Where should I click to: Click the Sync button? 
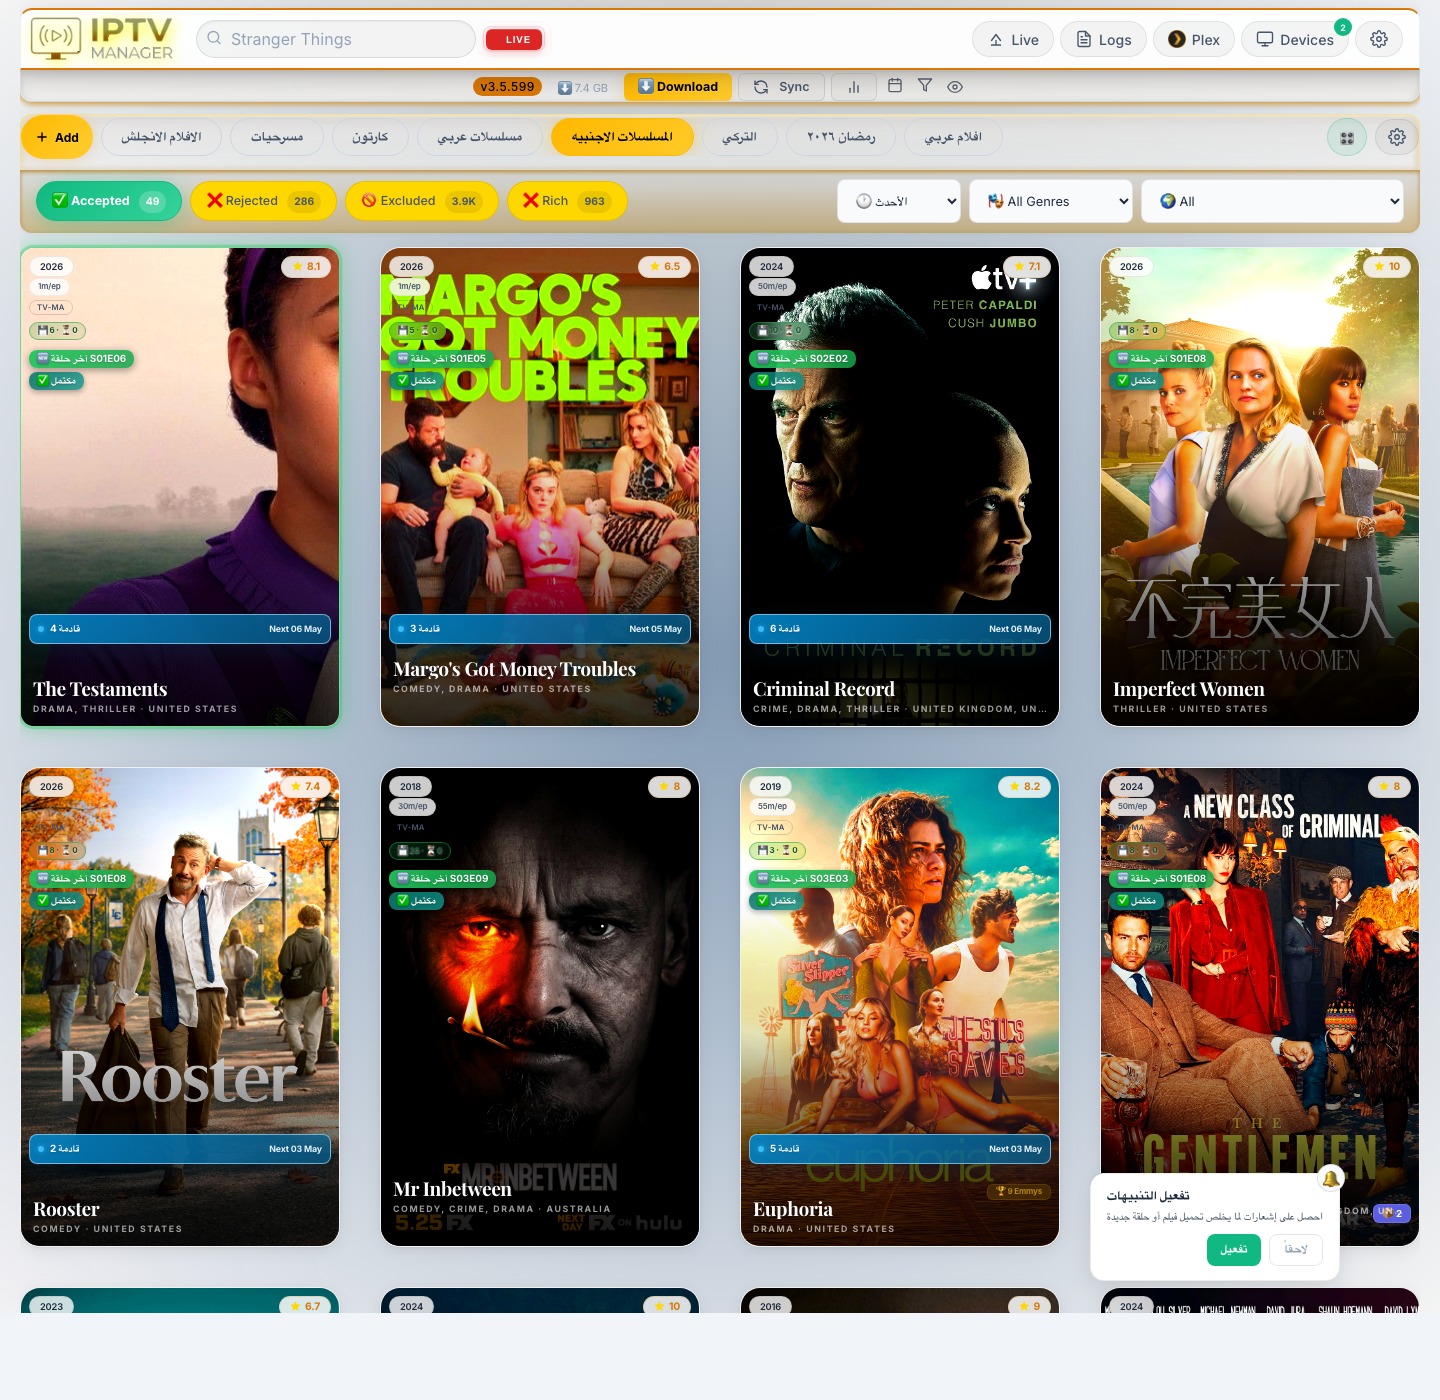[782, 87]
